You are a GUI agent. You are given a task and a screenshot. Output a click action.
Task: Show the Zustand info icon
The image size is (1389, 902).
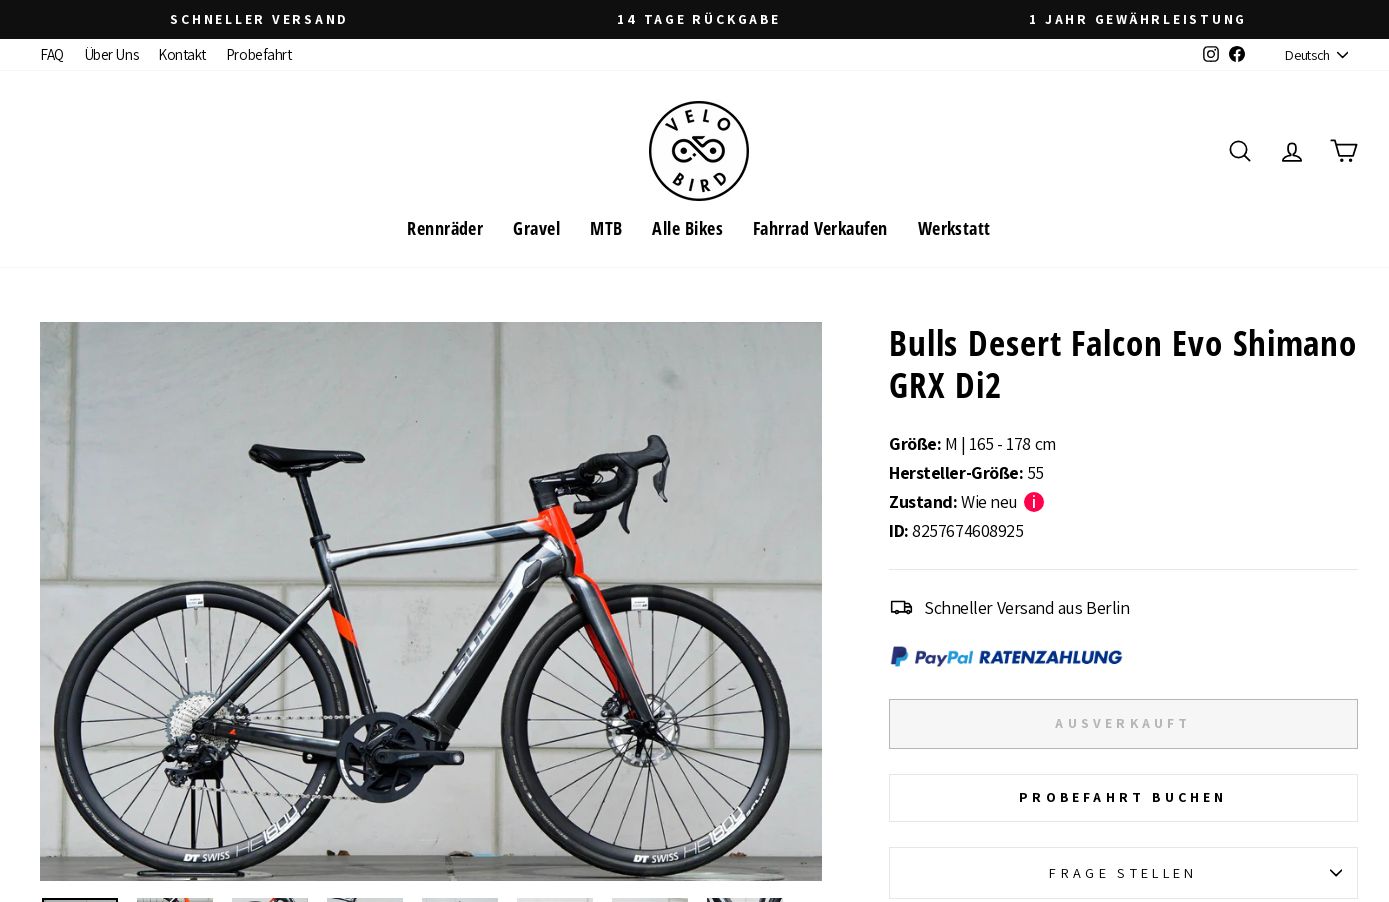(x=1034, y=502)
